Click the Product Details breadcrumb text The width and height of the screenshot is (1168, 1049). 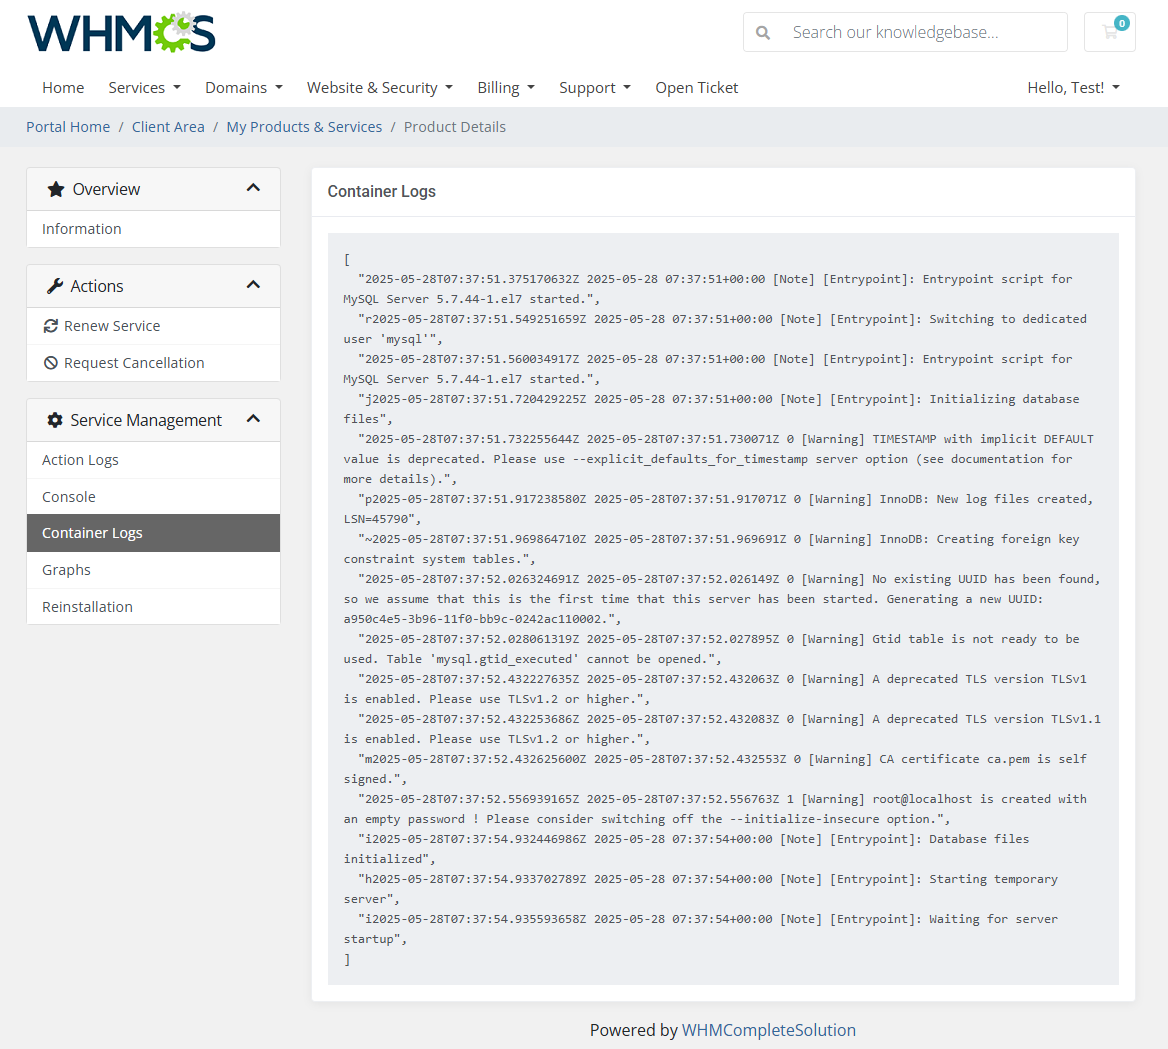(x=454, y=127)
